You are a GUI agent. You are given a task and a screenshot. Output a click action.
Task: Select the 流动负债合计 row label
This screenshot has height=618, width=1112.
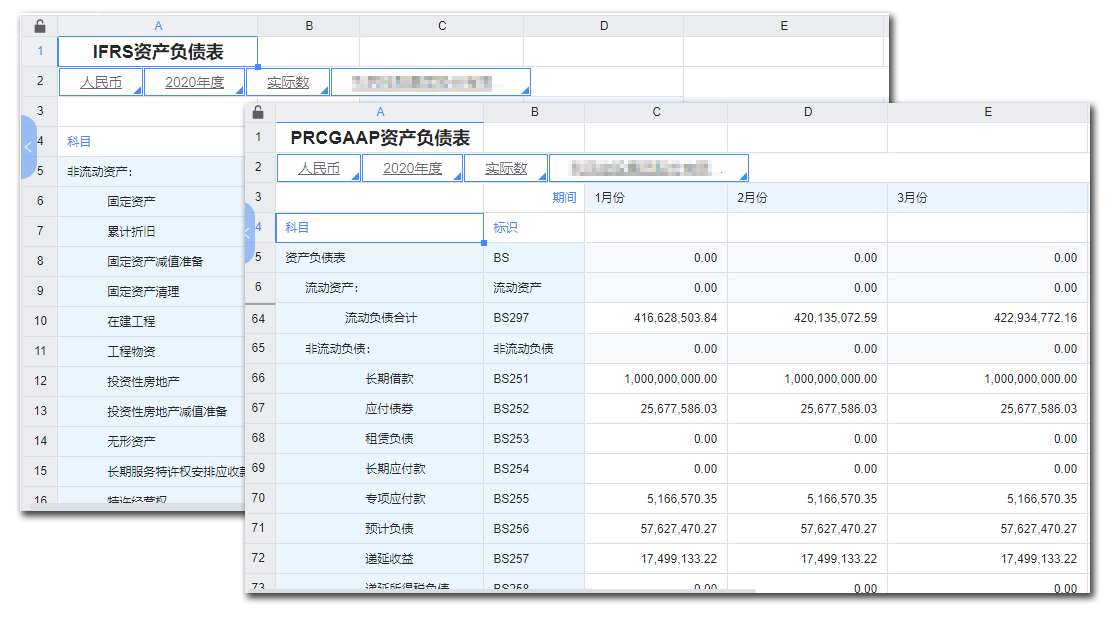(x=379, y=318)
